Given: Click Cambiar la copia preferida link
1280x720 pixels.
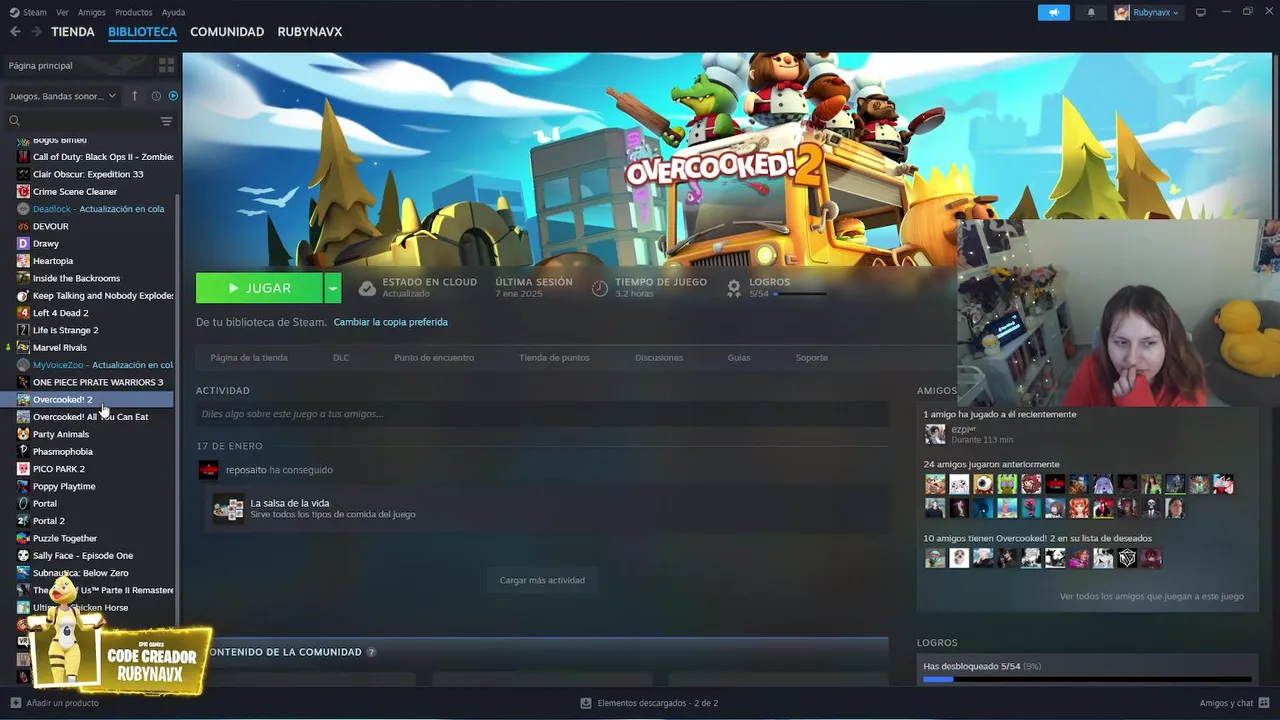Looking at the screenshot, I should pyautogui.click(x=390, y=322).
